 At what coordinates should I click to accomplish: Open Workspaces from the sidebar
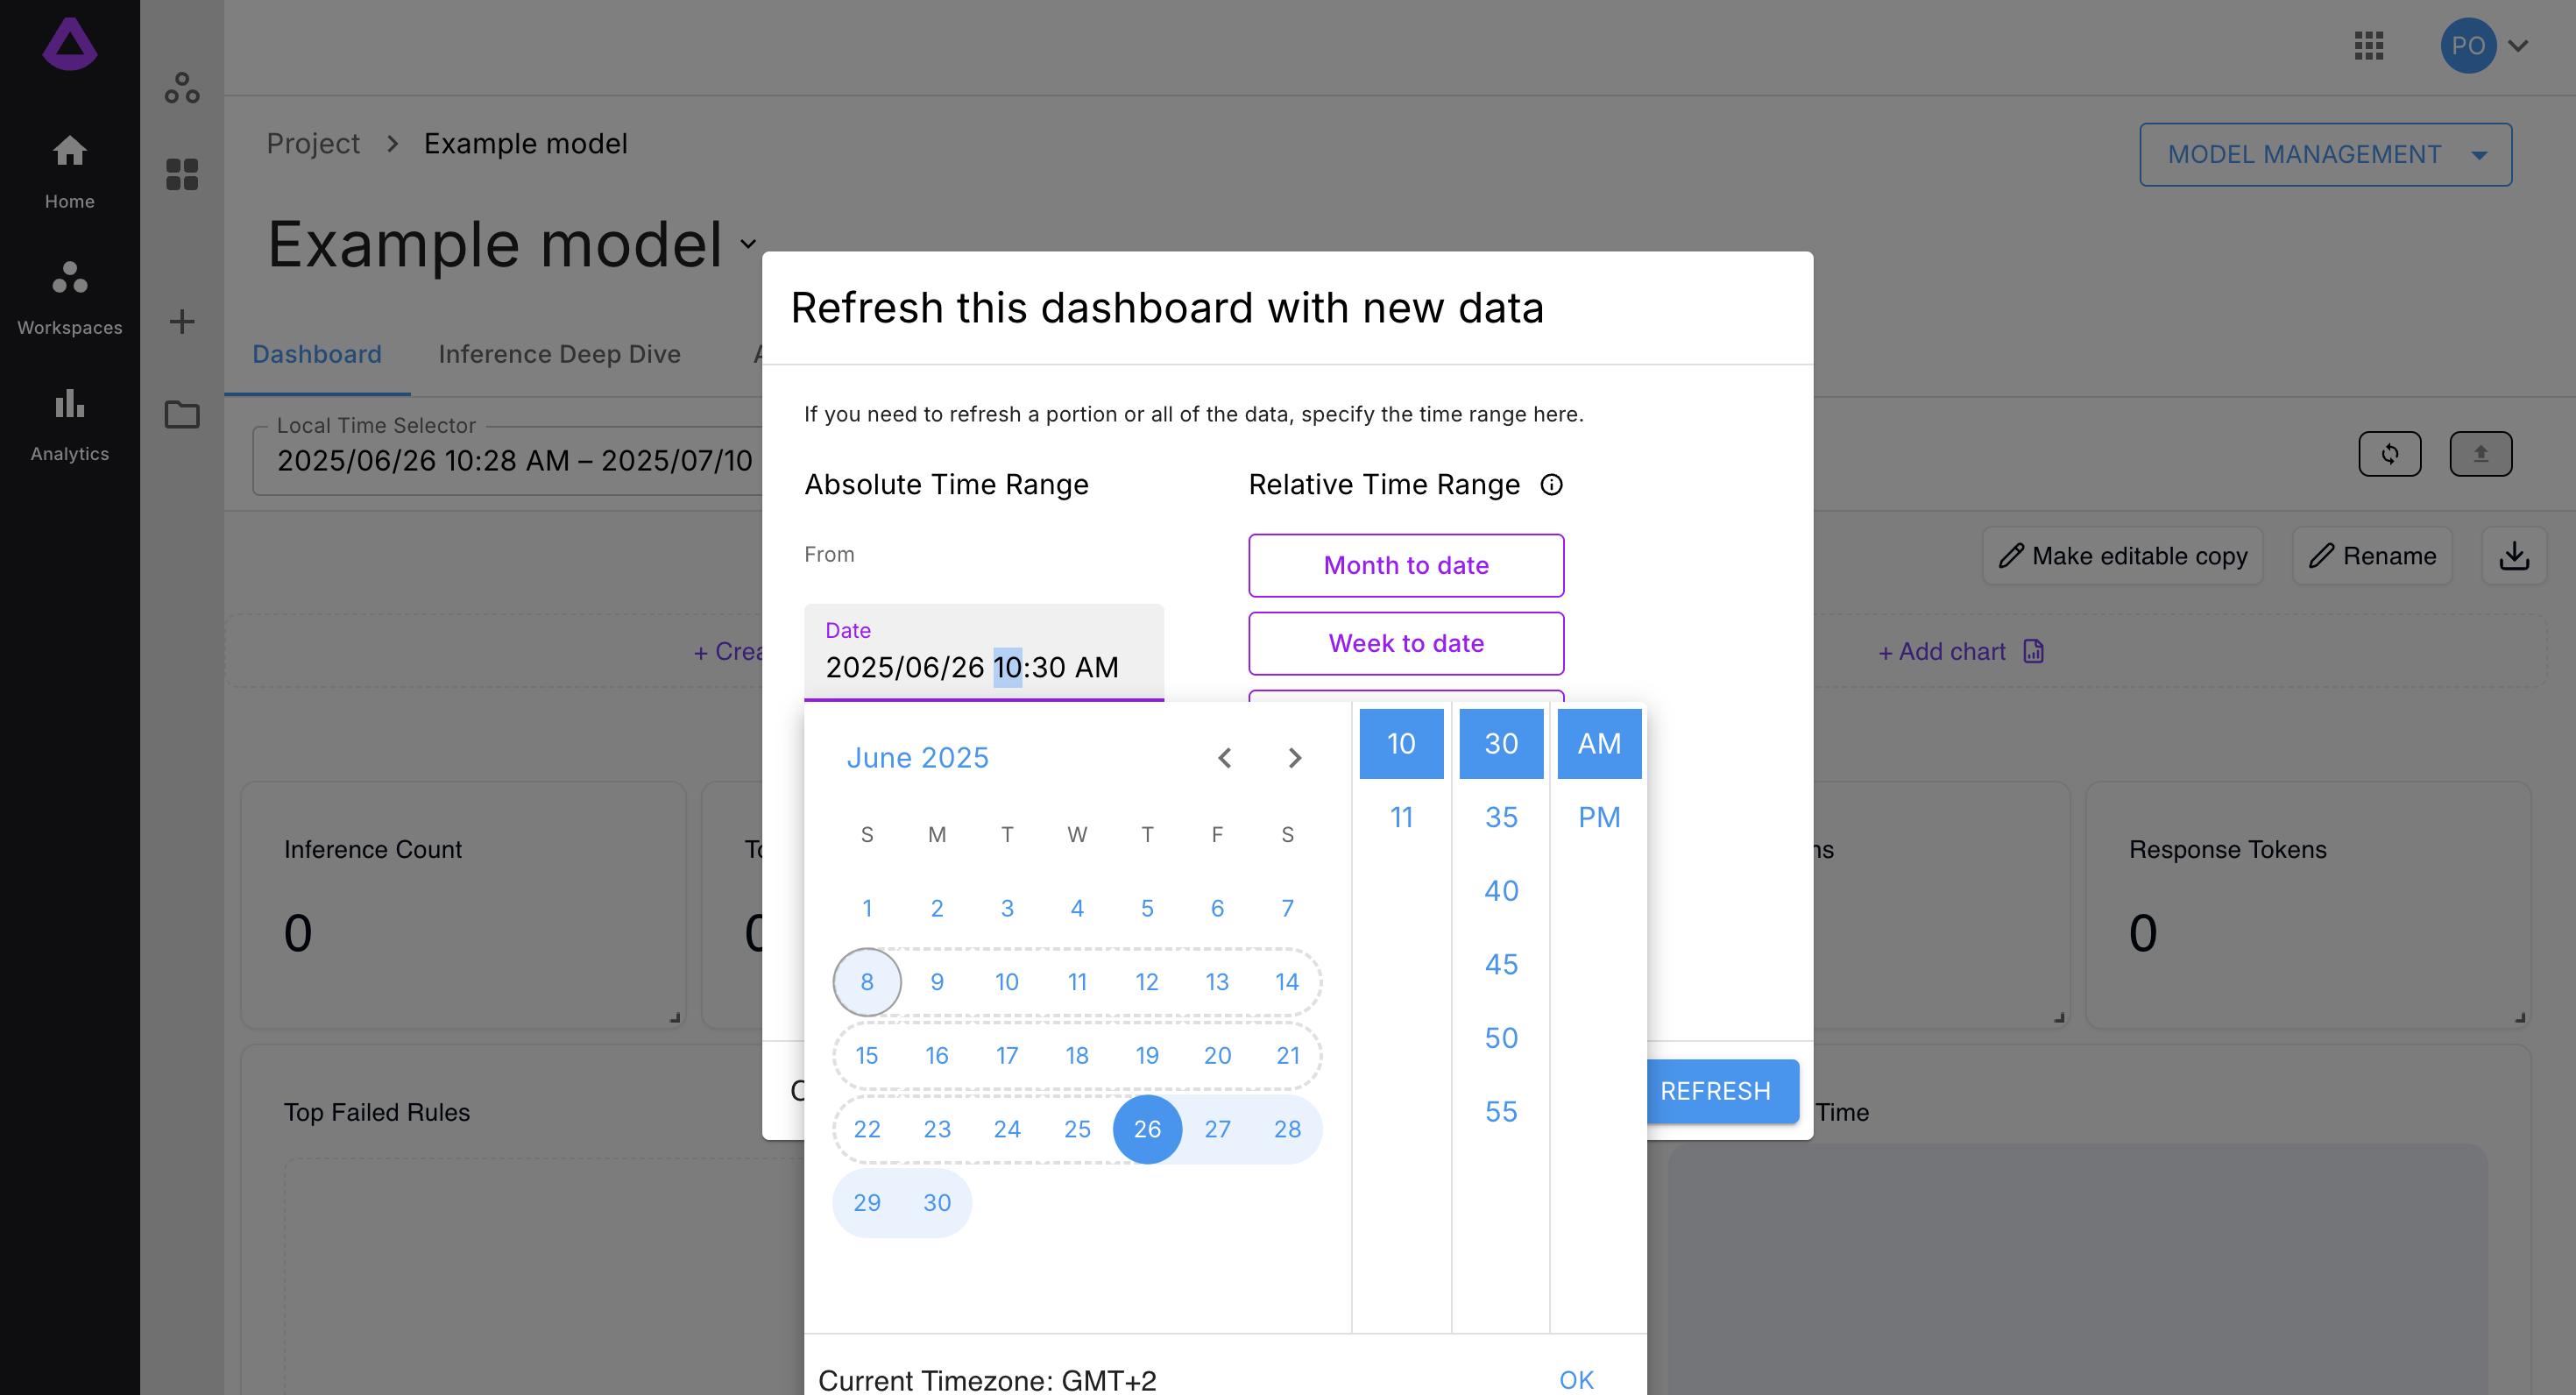tap(69, 297)
